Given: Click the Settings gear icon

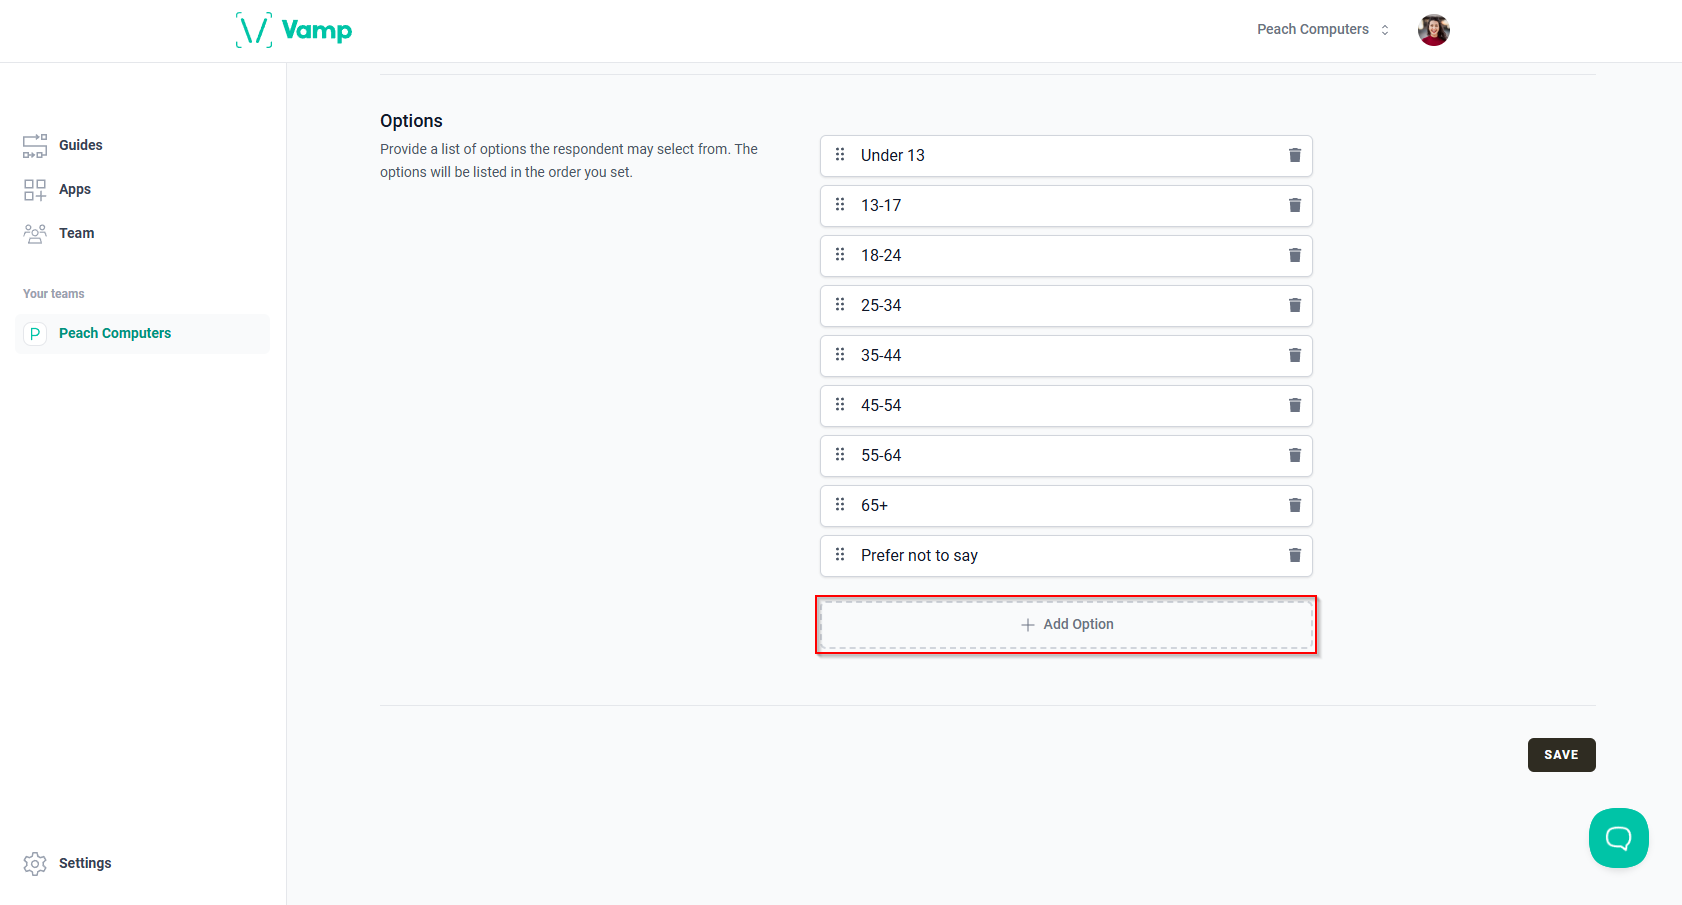Looking at the screenshot, I should tap(35, 864).
